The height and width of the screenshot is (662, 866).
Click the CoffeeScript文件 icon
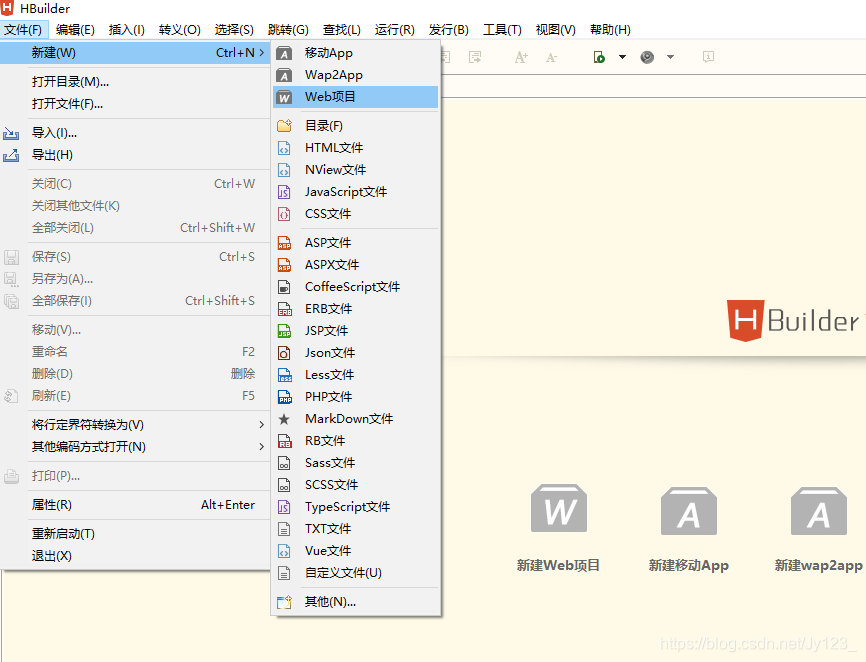284,287
